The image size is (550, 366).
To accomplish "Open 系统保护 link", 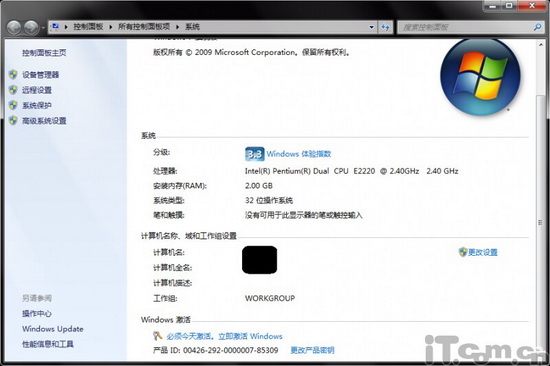I will 37,105.
